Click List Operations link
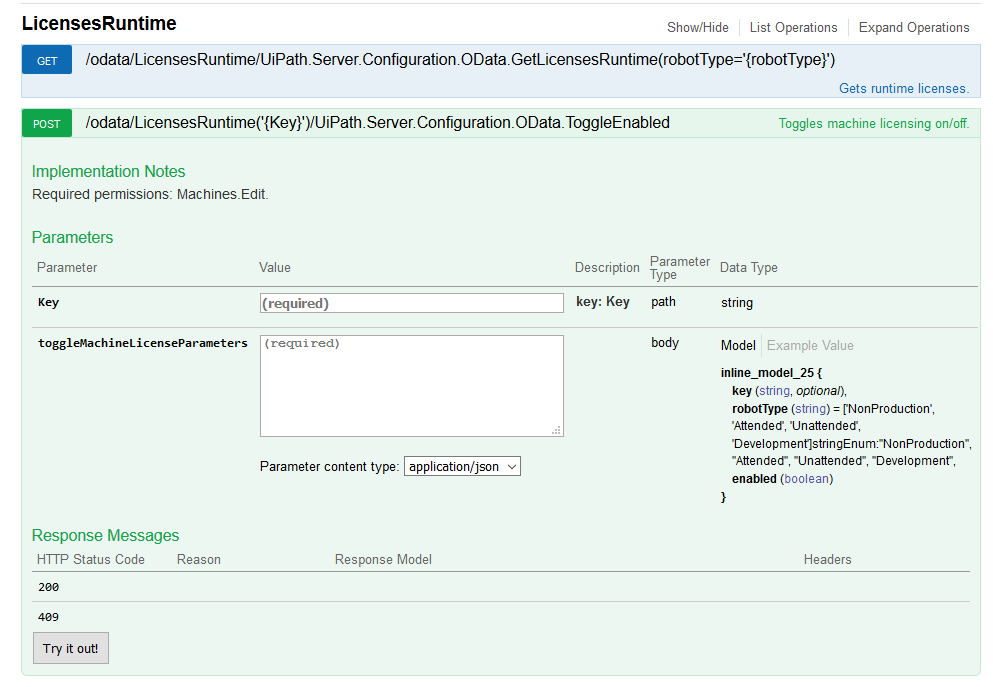The height and width of the screenshot is (687, 993). point(793,27)
